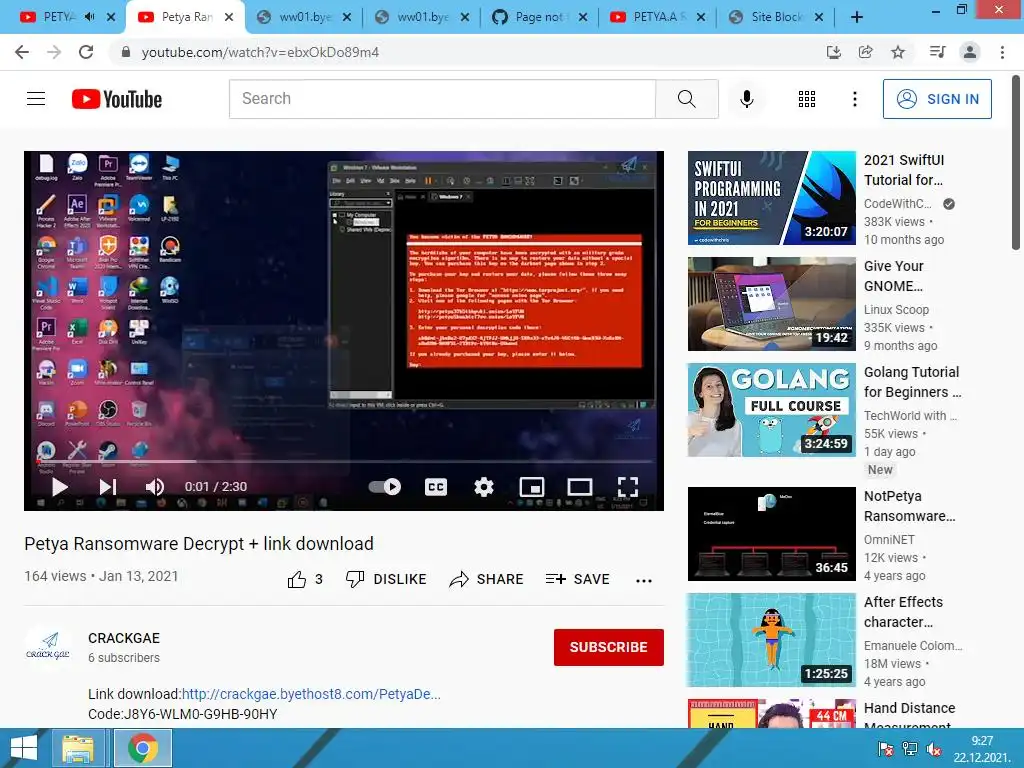Open player settings gear
The height and width of the screenshot is (768, 1024).
click(483, 487)
